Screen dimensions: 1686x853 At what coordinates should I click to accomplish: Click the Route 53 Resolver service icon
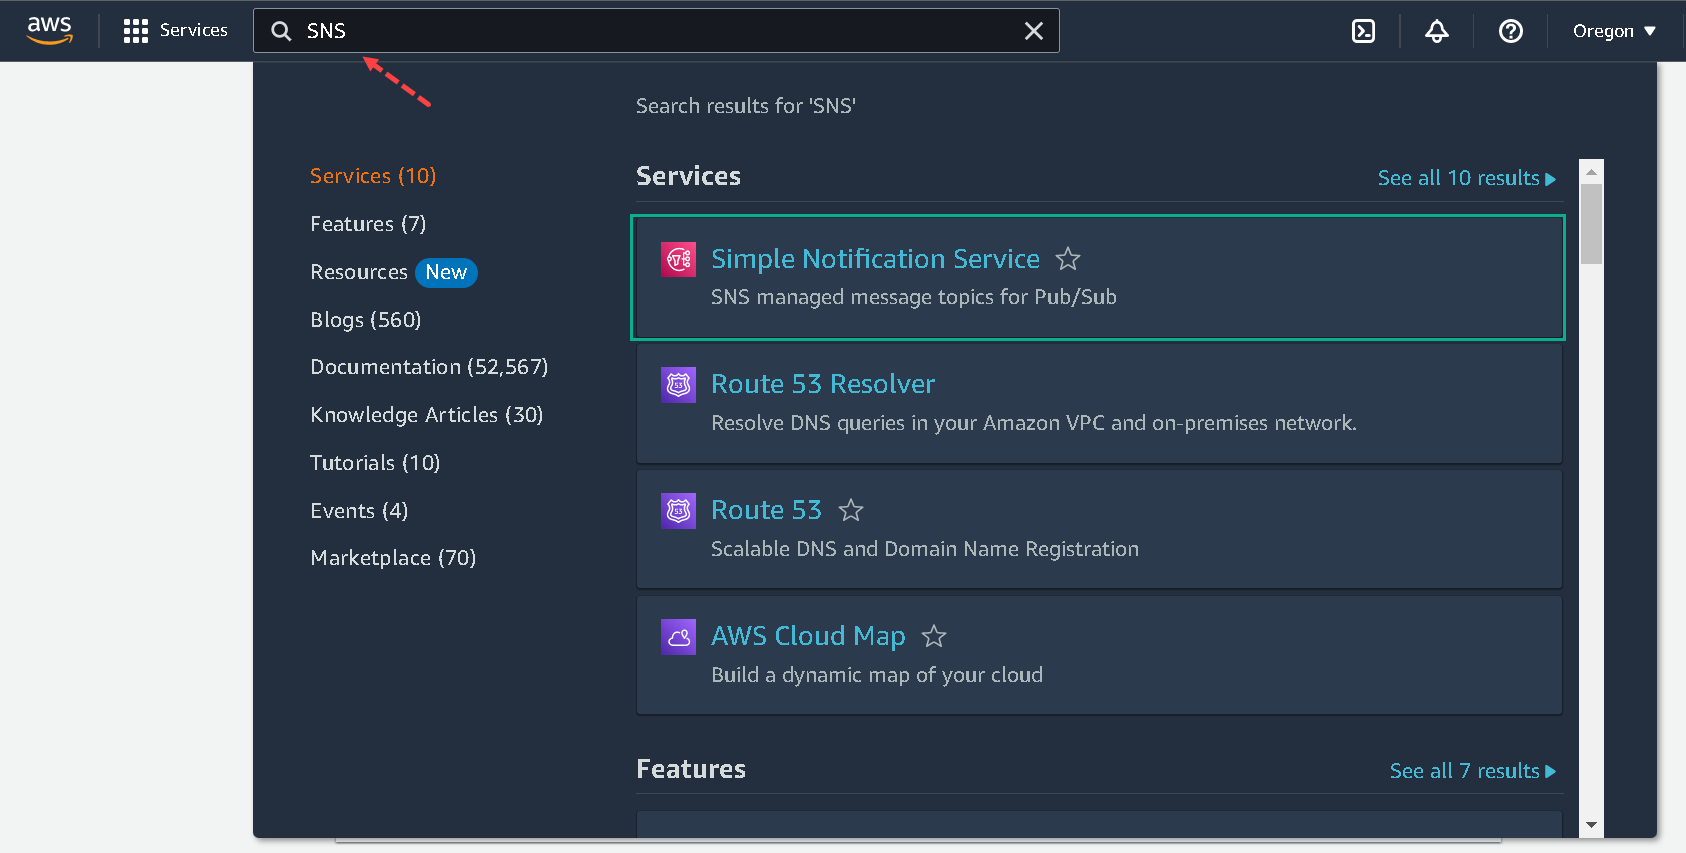click(x=679, y=385)
